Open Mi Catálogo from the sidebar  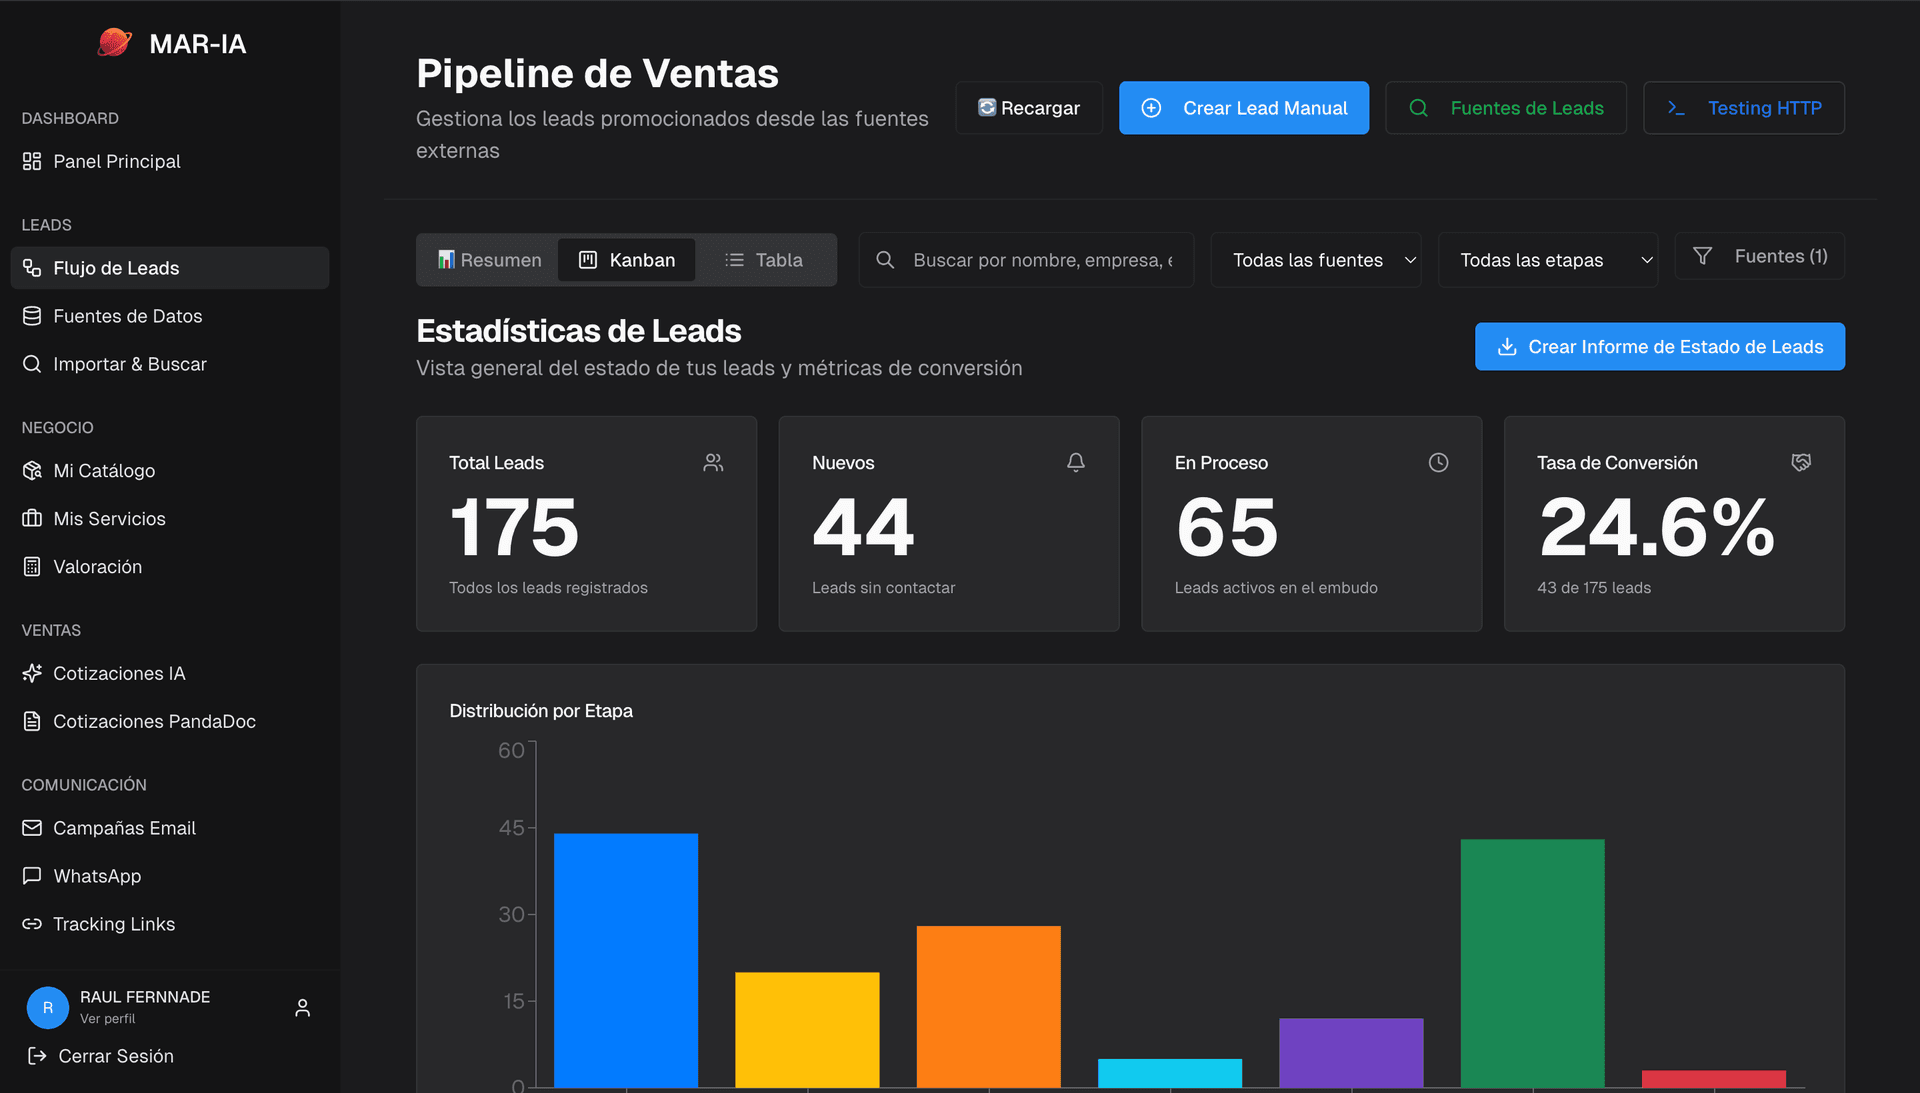pos(104,470)
